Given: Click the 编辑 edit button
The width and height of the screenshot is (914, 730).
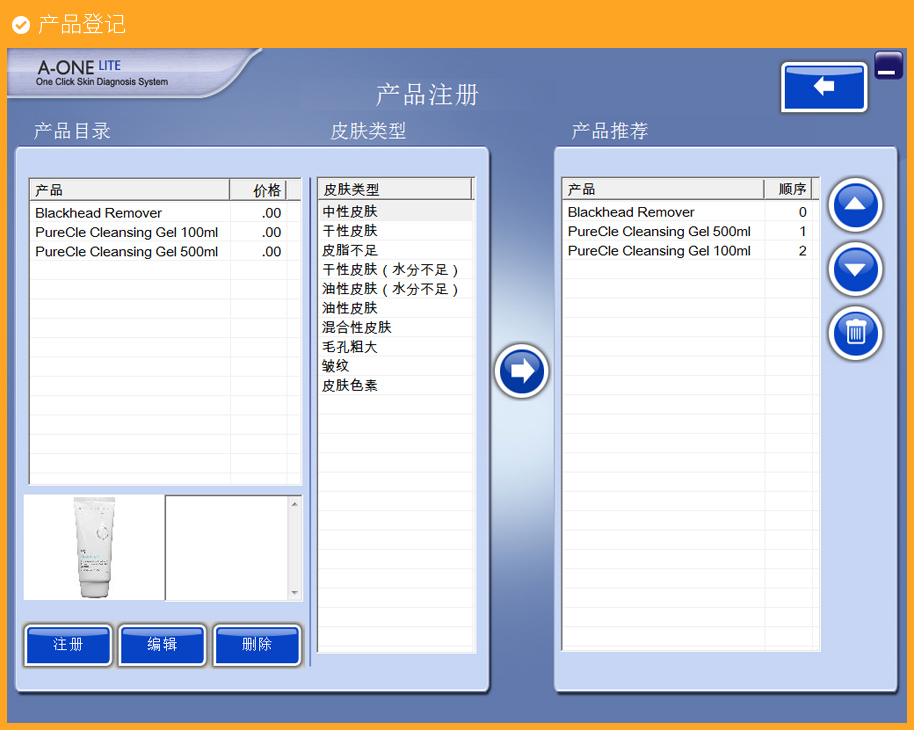Looking at the screenshot, I should click(x=163, y=645).
